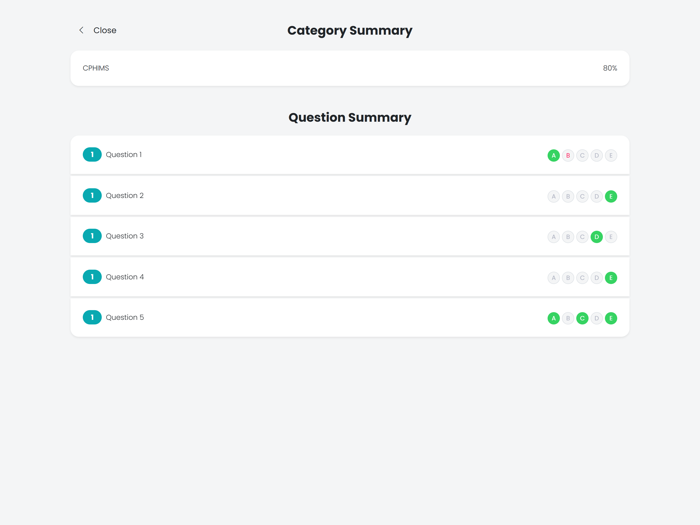
Task: Open the CPHIMS category row
Action: (350, 68)
